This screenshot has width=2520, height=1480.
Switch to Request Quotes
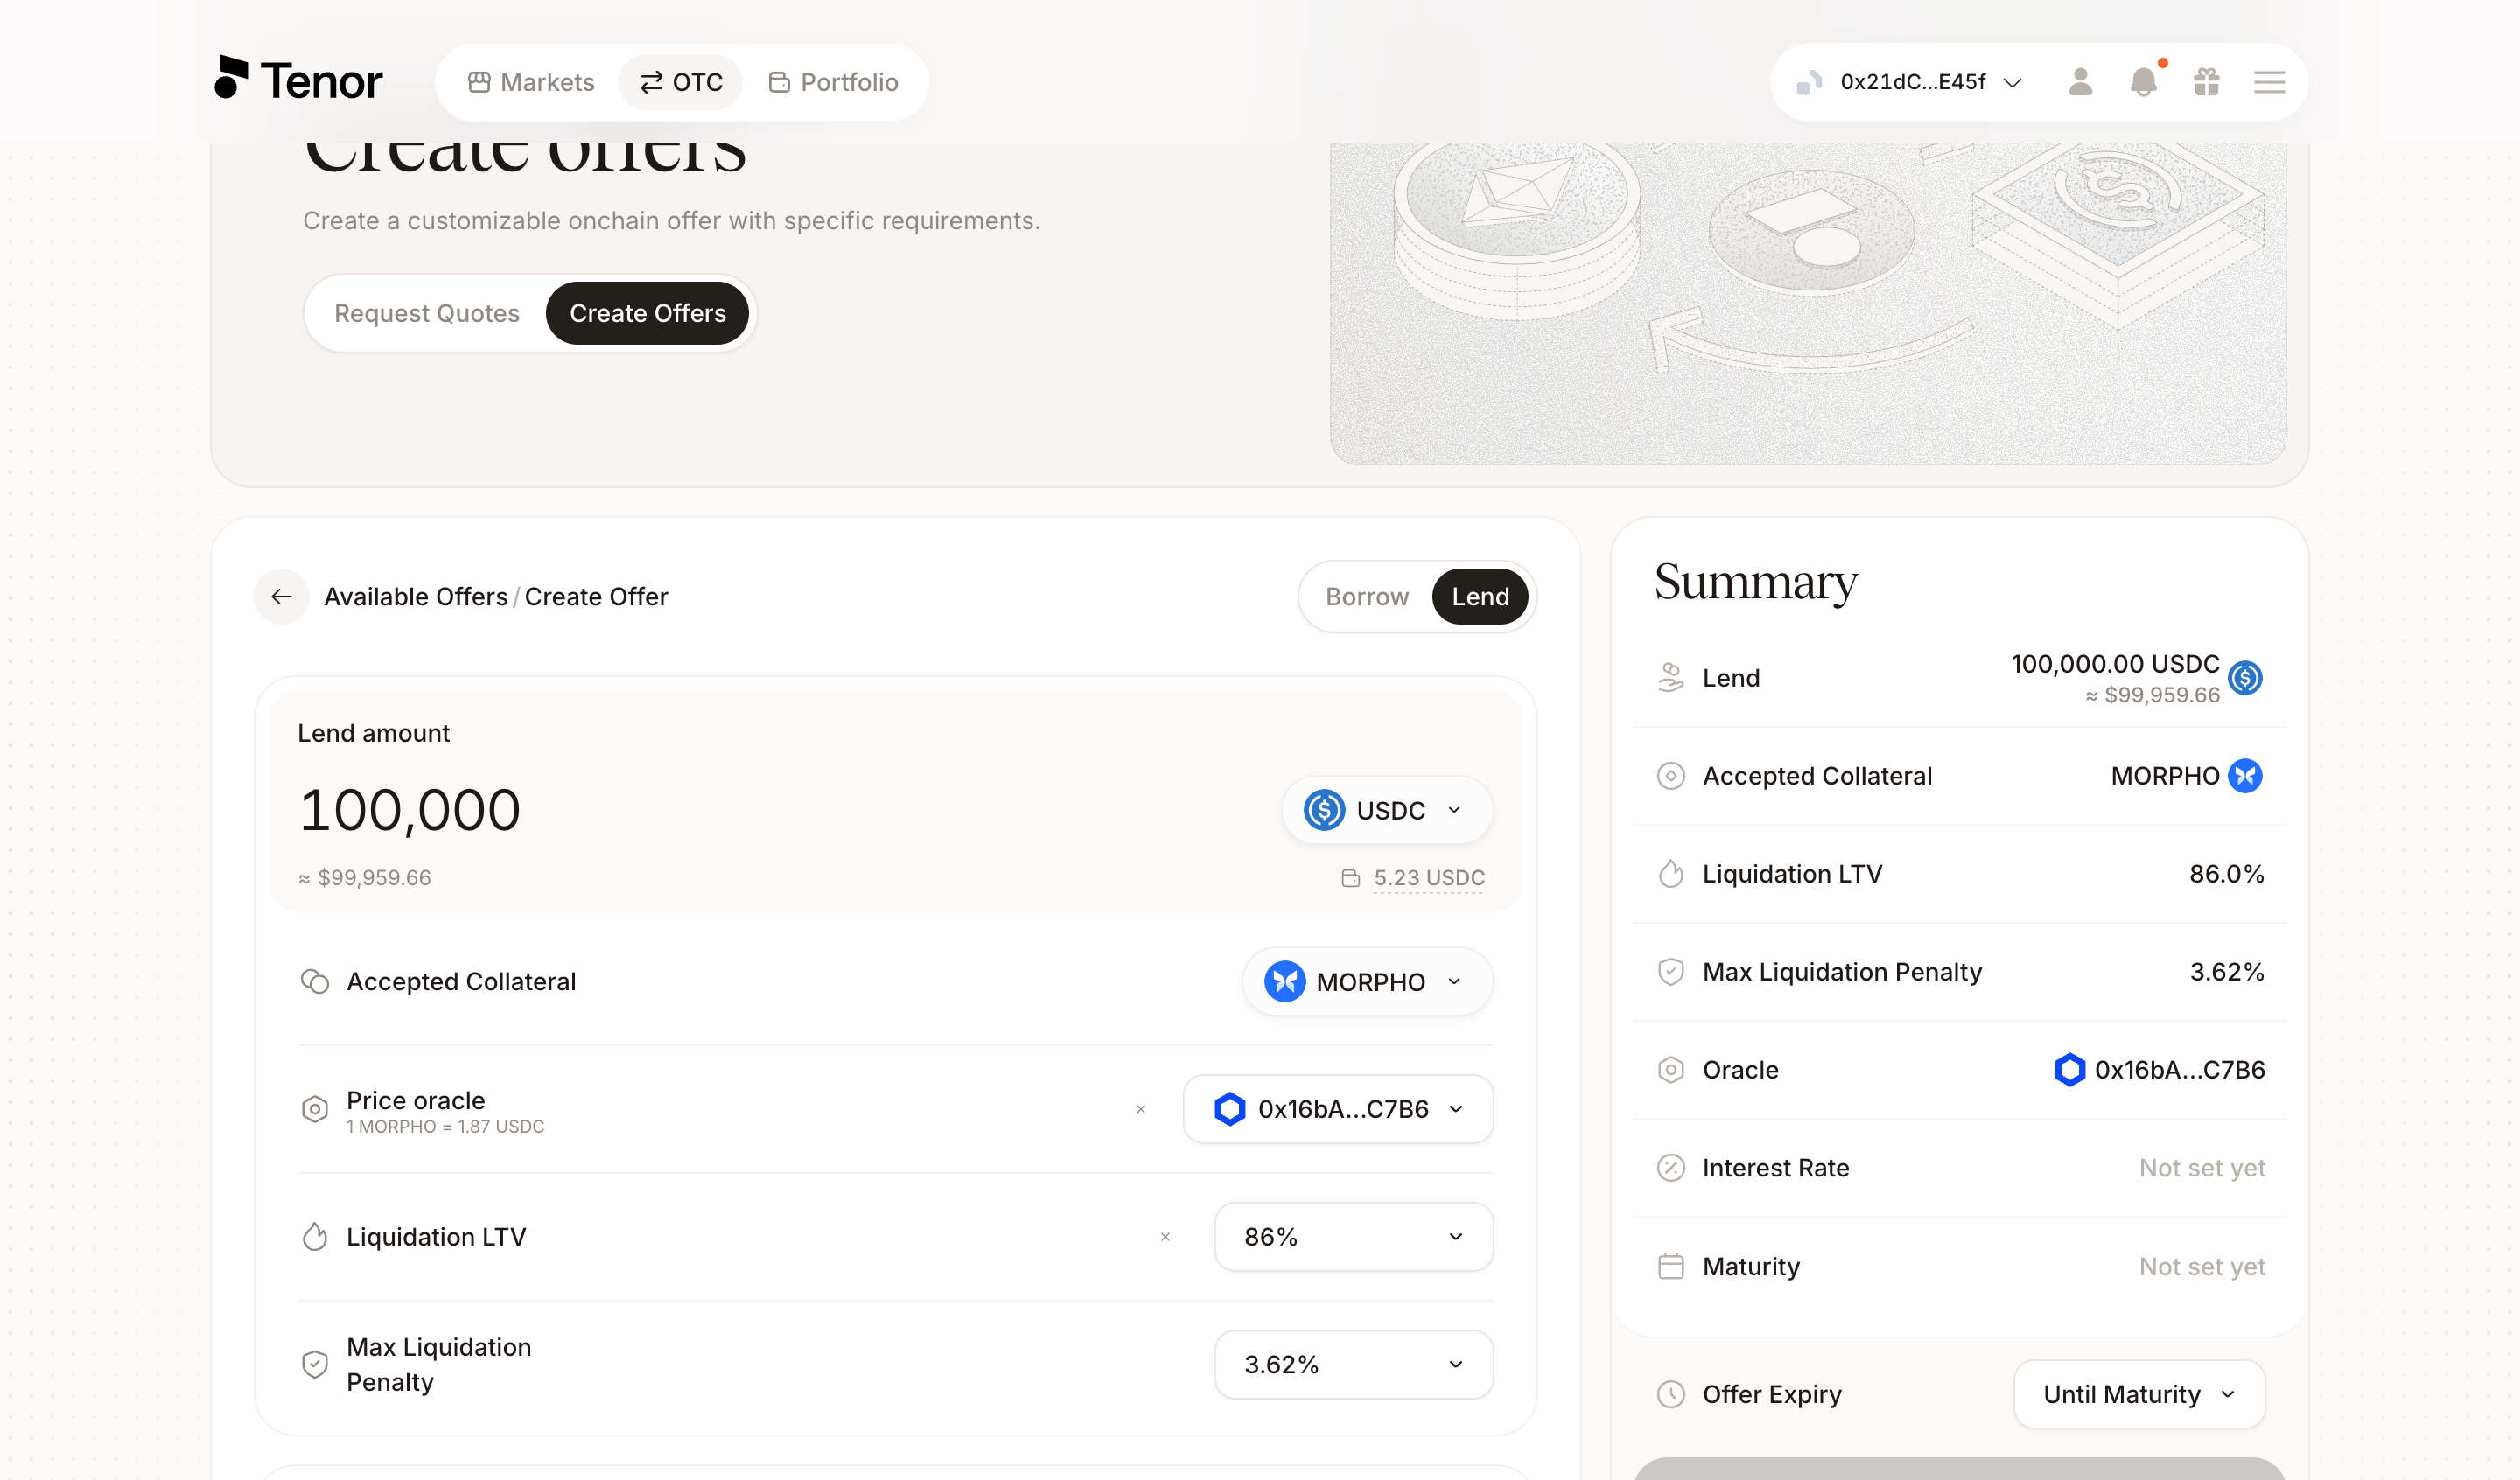pos(427,313)
